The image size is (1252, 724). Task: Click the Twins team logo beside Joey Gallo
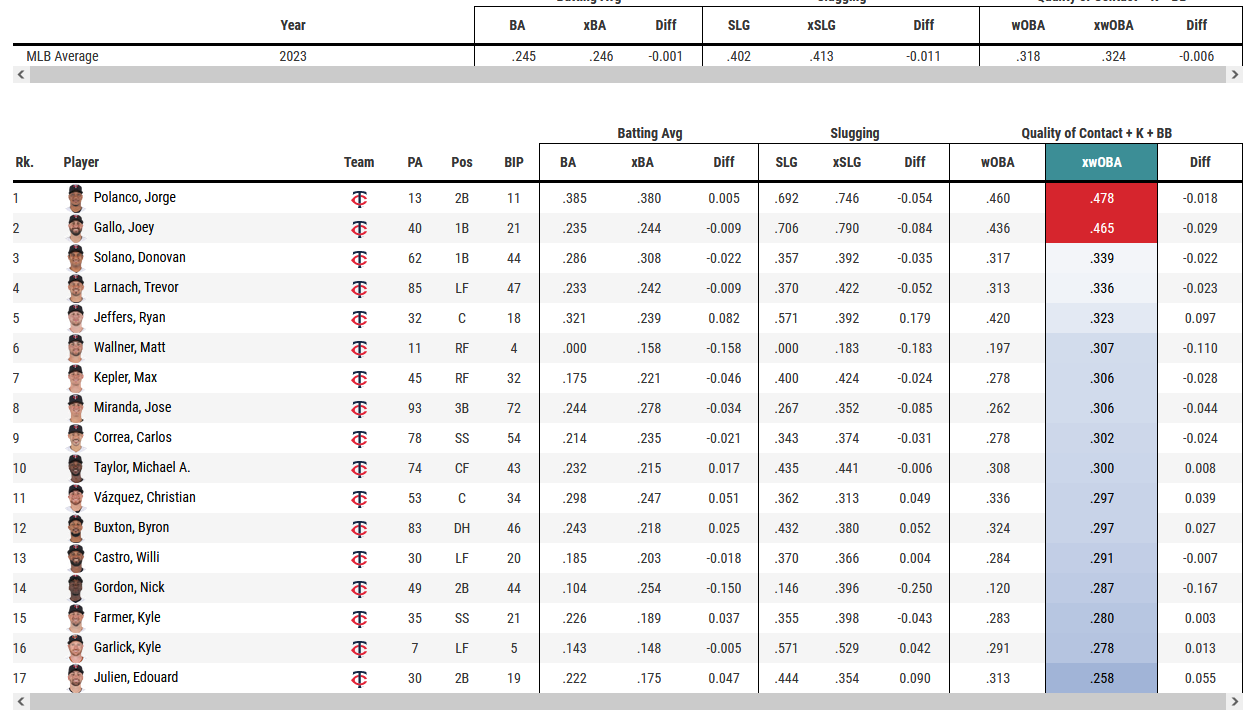tap(359, 229)
